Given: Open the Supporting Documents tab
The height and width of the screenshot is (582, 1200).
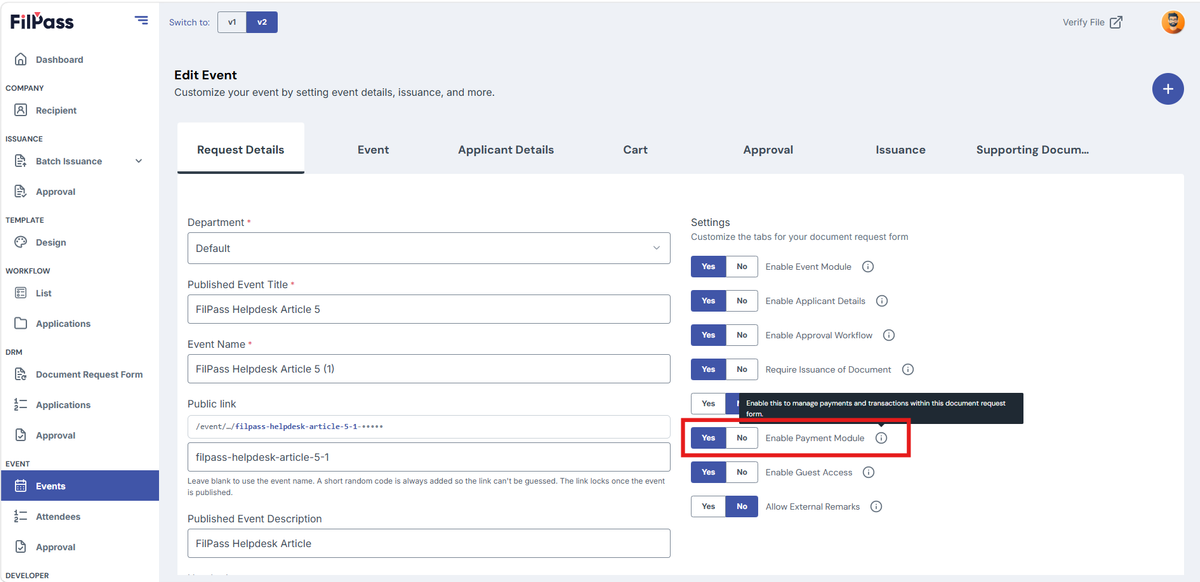Looking at the screenshot, I should [x=1032, y=150].
